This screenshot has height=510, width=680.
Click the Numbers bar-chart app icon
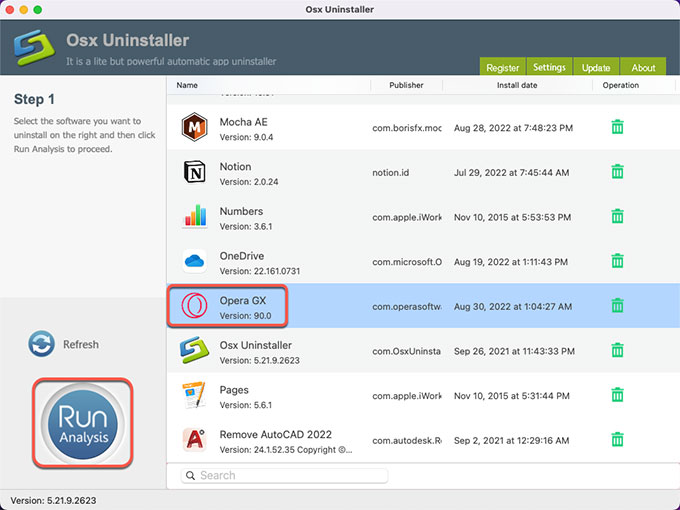point(195,216)
